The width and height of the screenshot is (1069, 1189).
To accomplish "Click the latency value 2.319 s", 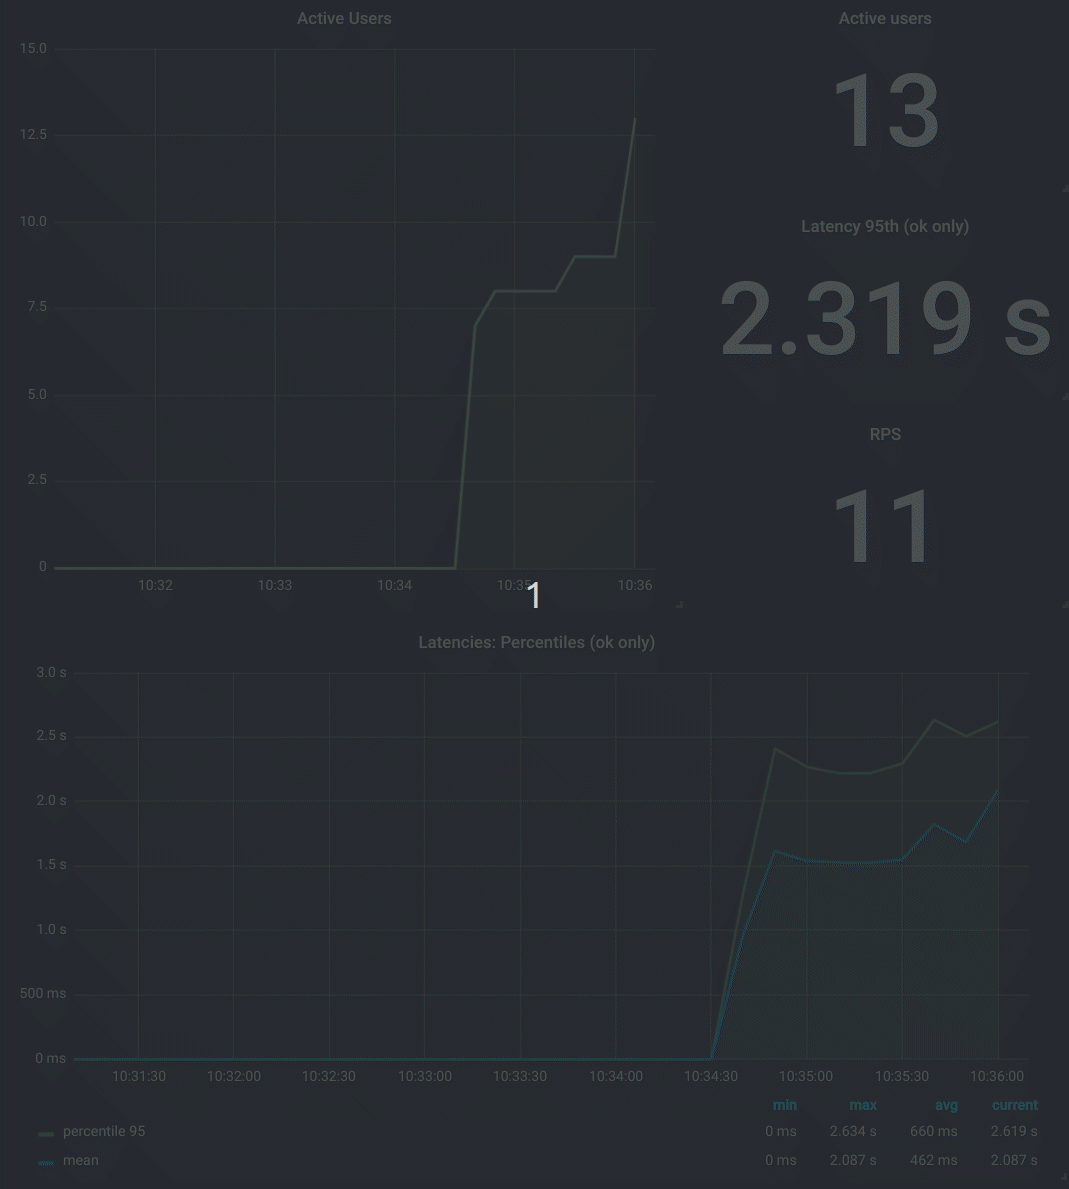I will point(886,318).
